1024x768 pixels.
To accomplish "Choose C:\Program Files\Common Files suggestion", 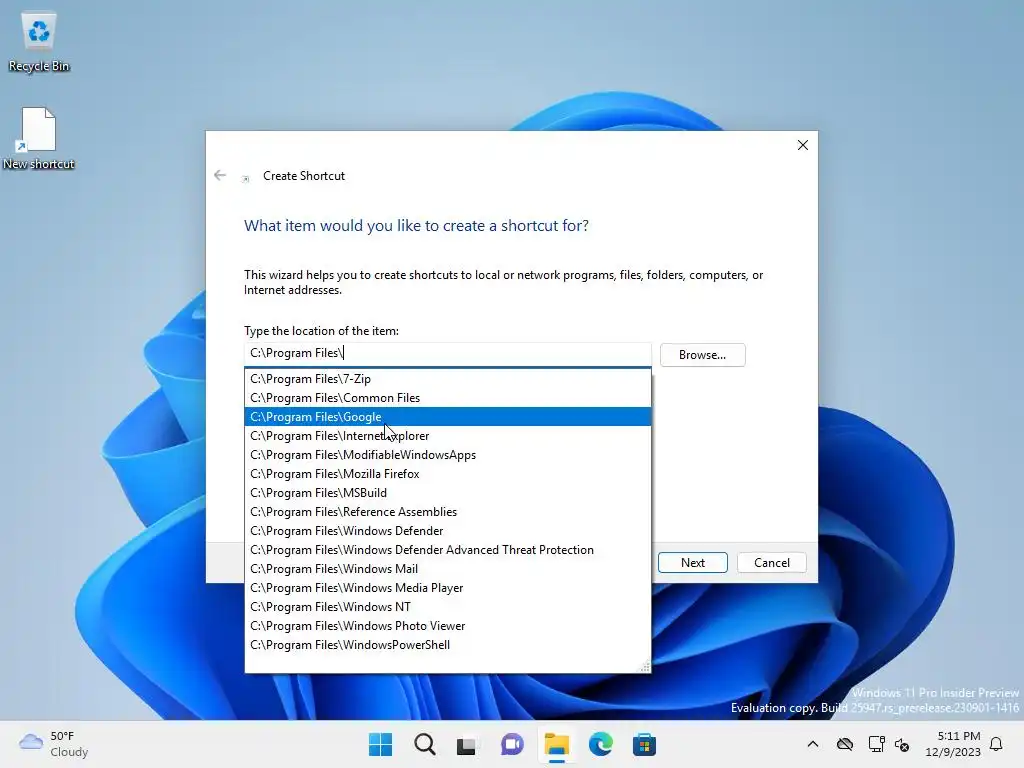I will 447,398.
